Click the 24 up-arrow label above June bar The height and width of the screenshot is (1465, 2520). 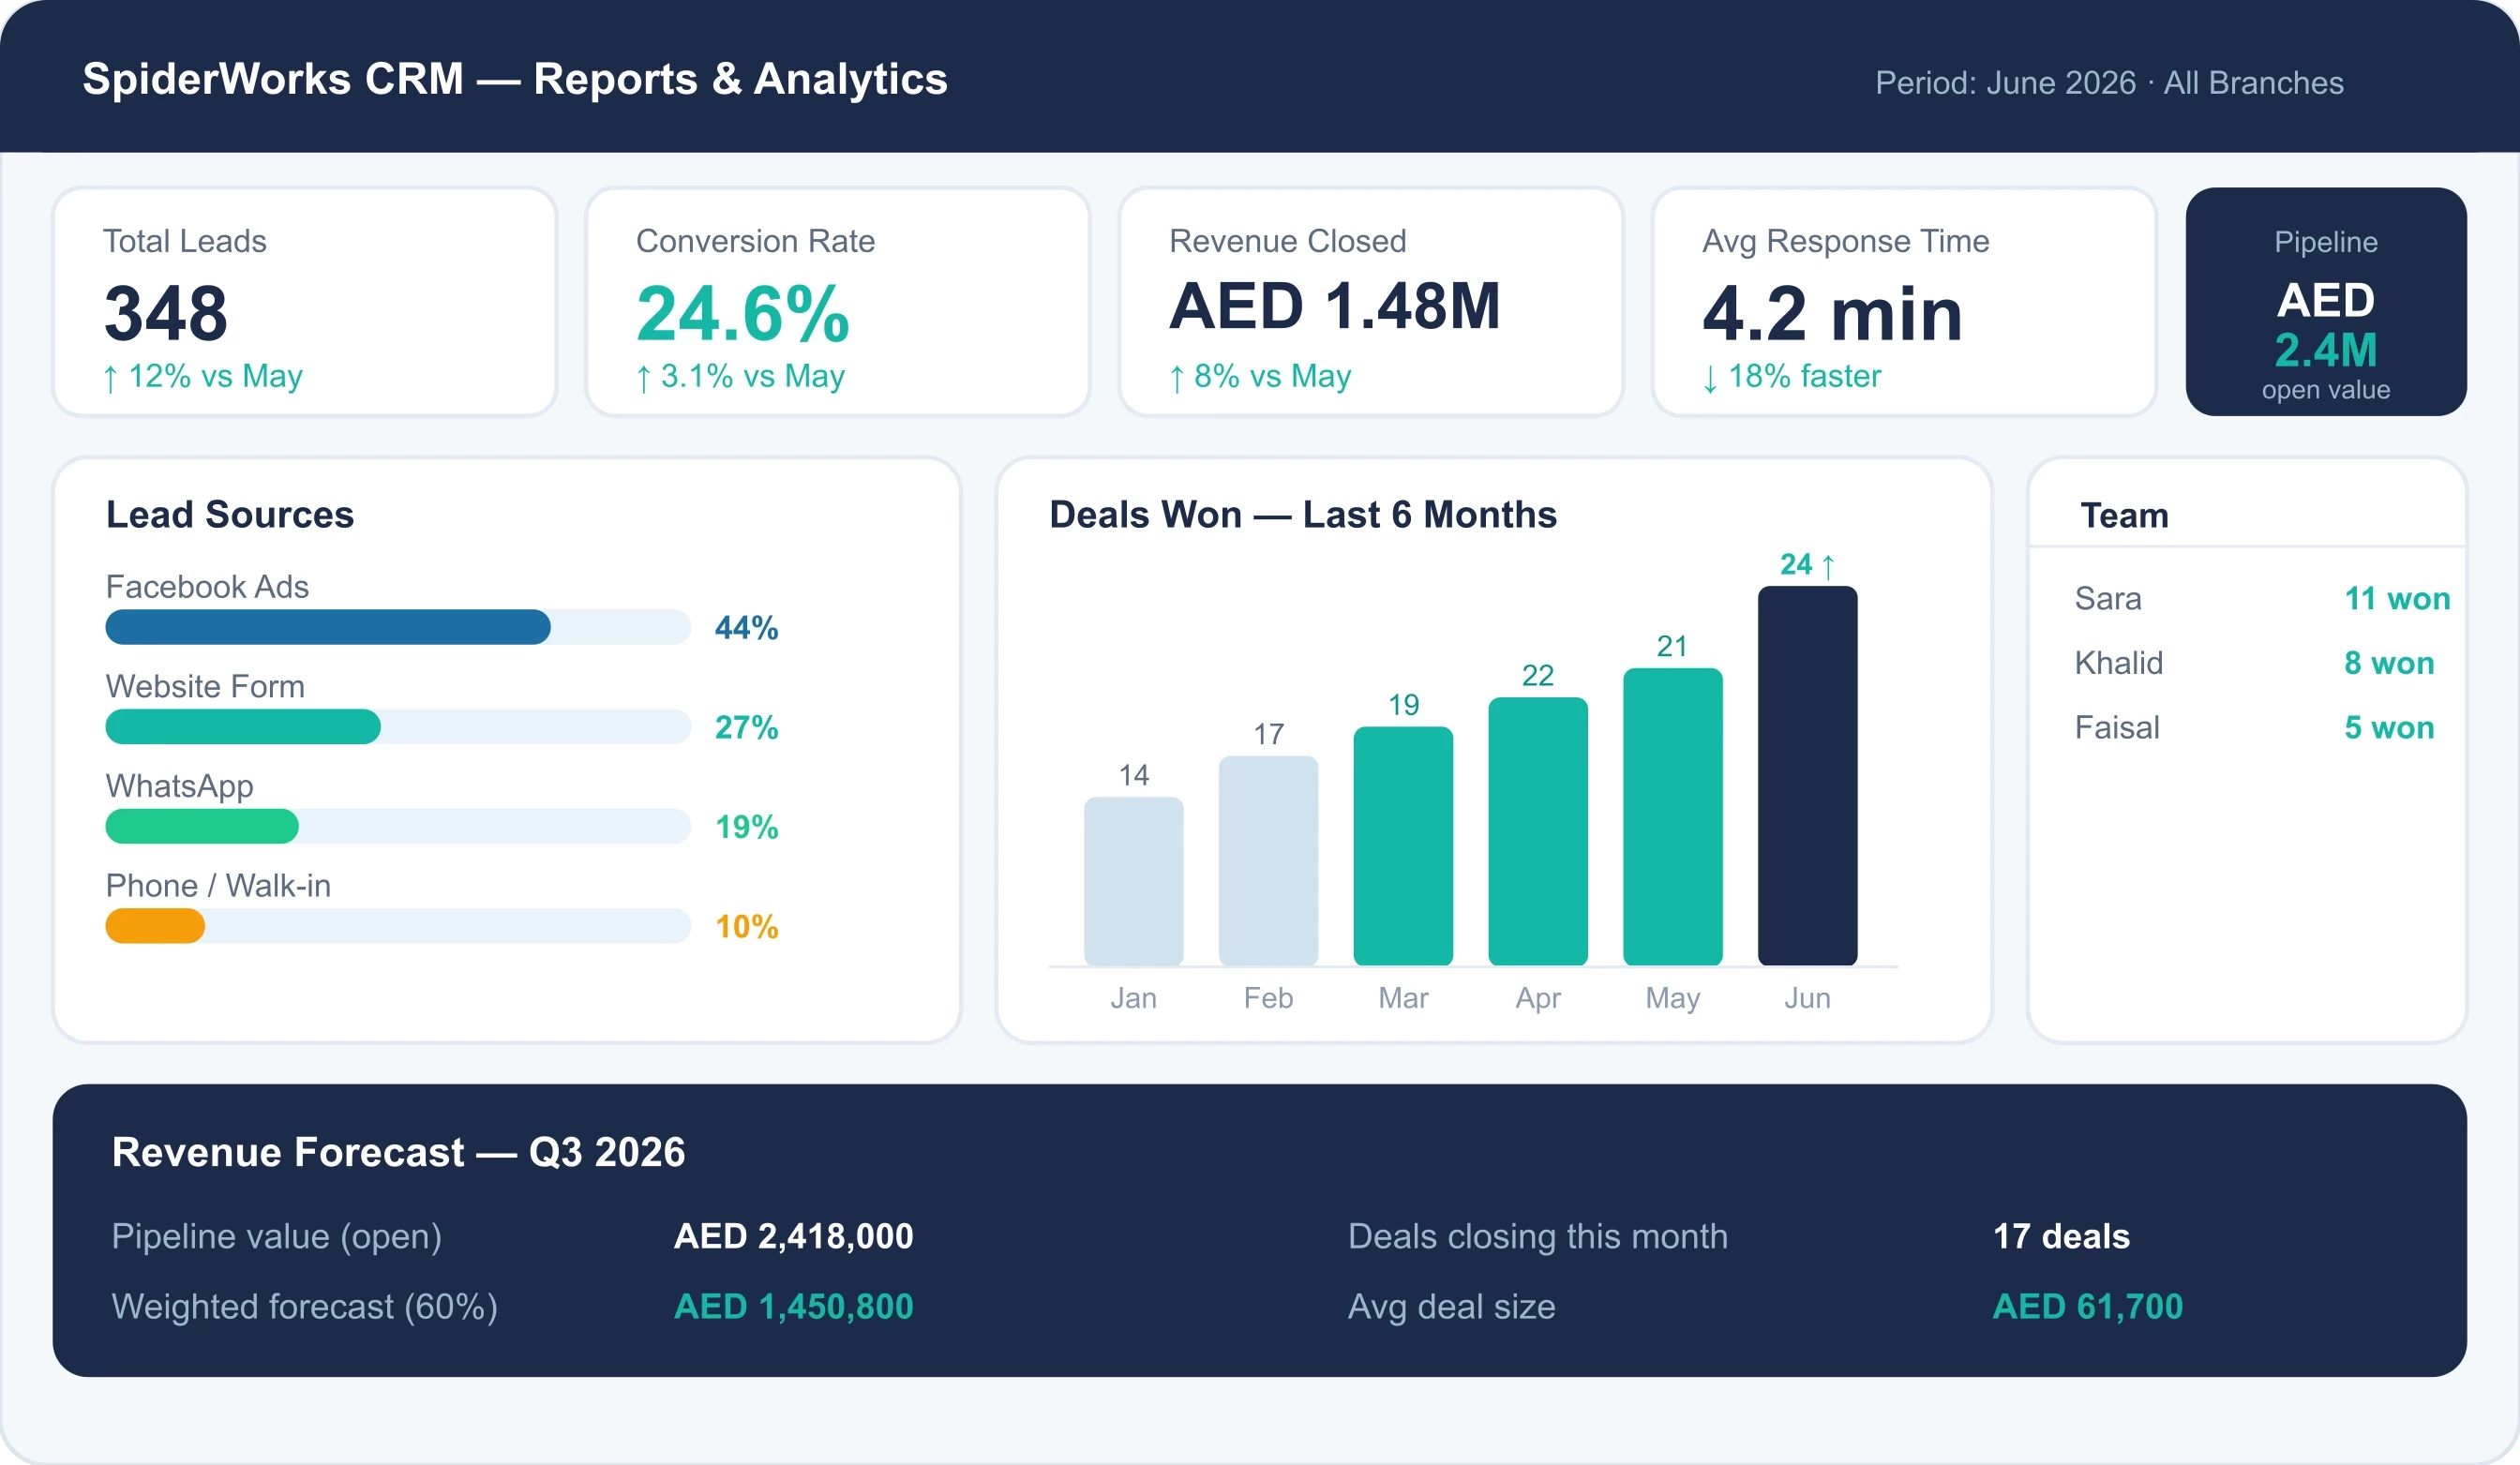1808,565
